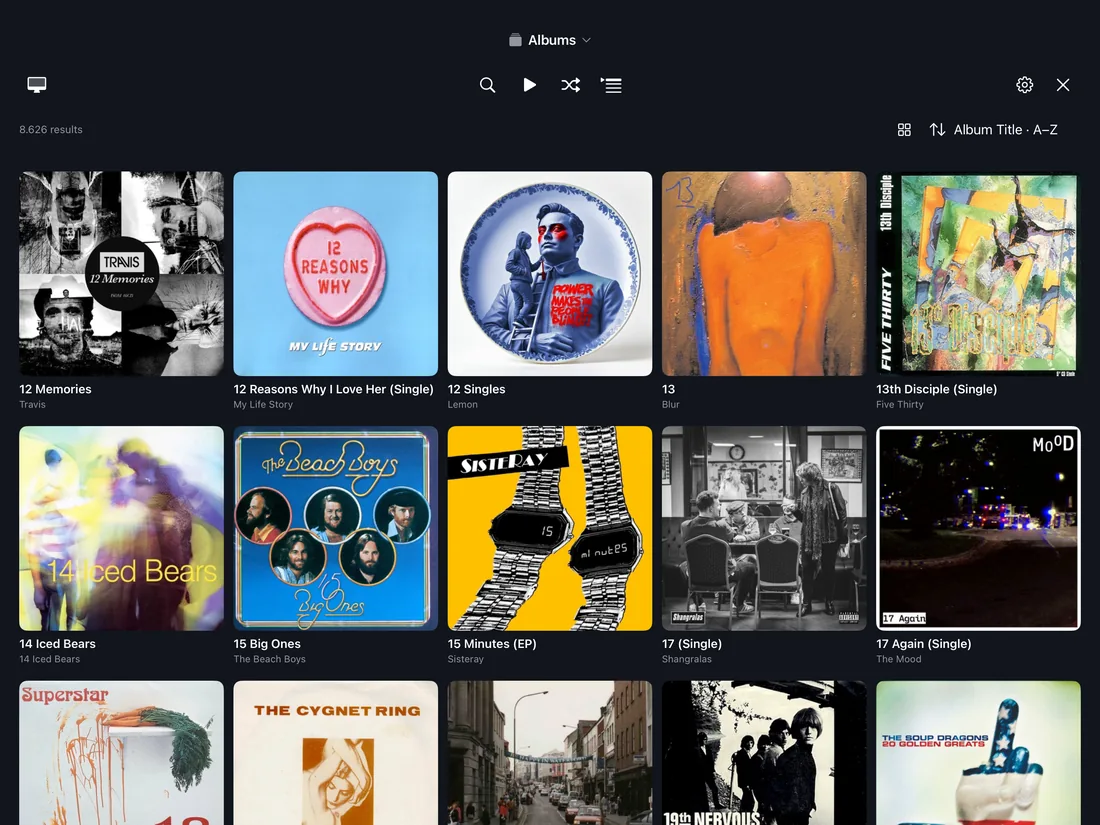
Task: Select the "14 Iced Bears" album title
Action: (58, 644)
